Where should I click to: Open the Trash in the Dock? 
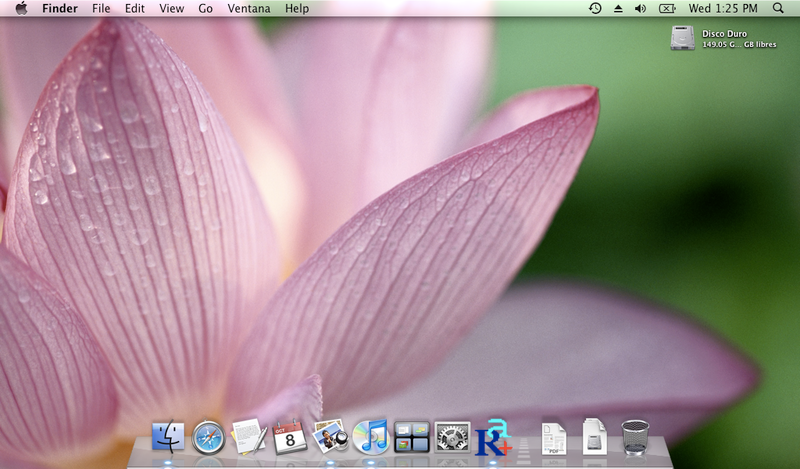point(635,437)
